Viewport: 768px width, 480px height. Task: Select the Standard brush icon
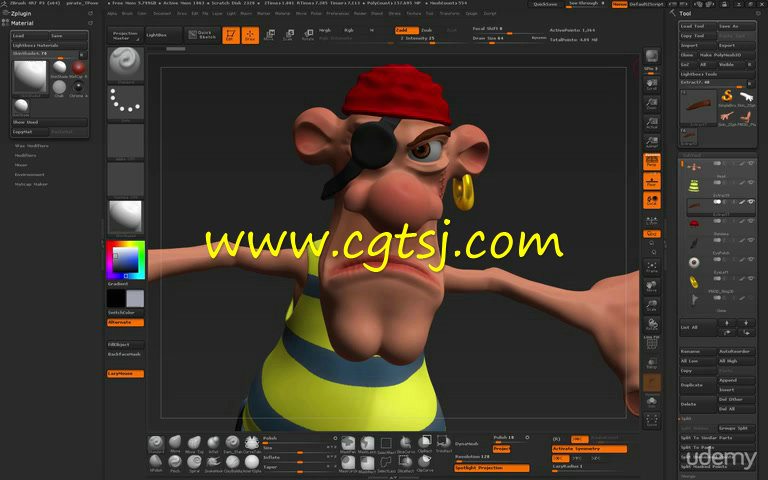[x=156, y=444]
